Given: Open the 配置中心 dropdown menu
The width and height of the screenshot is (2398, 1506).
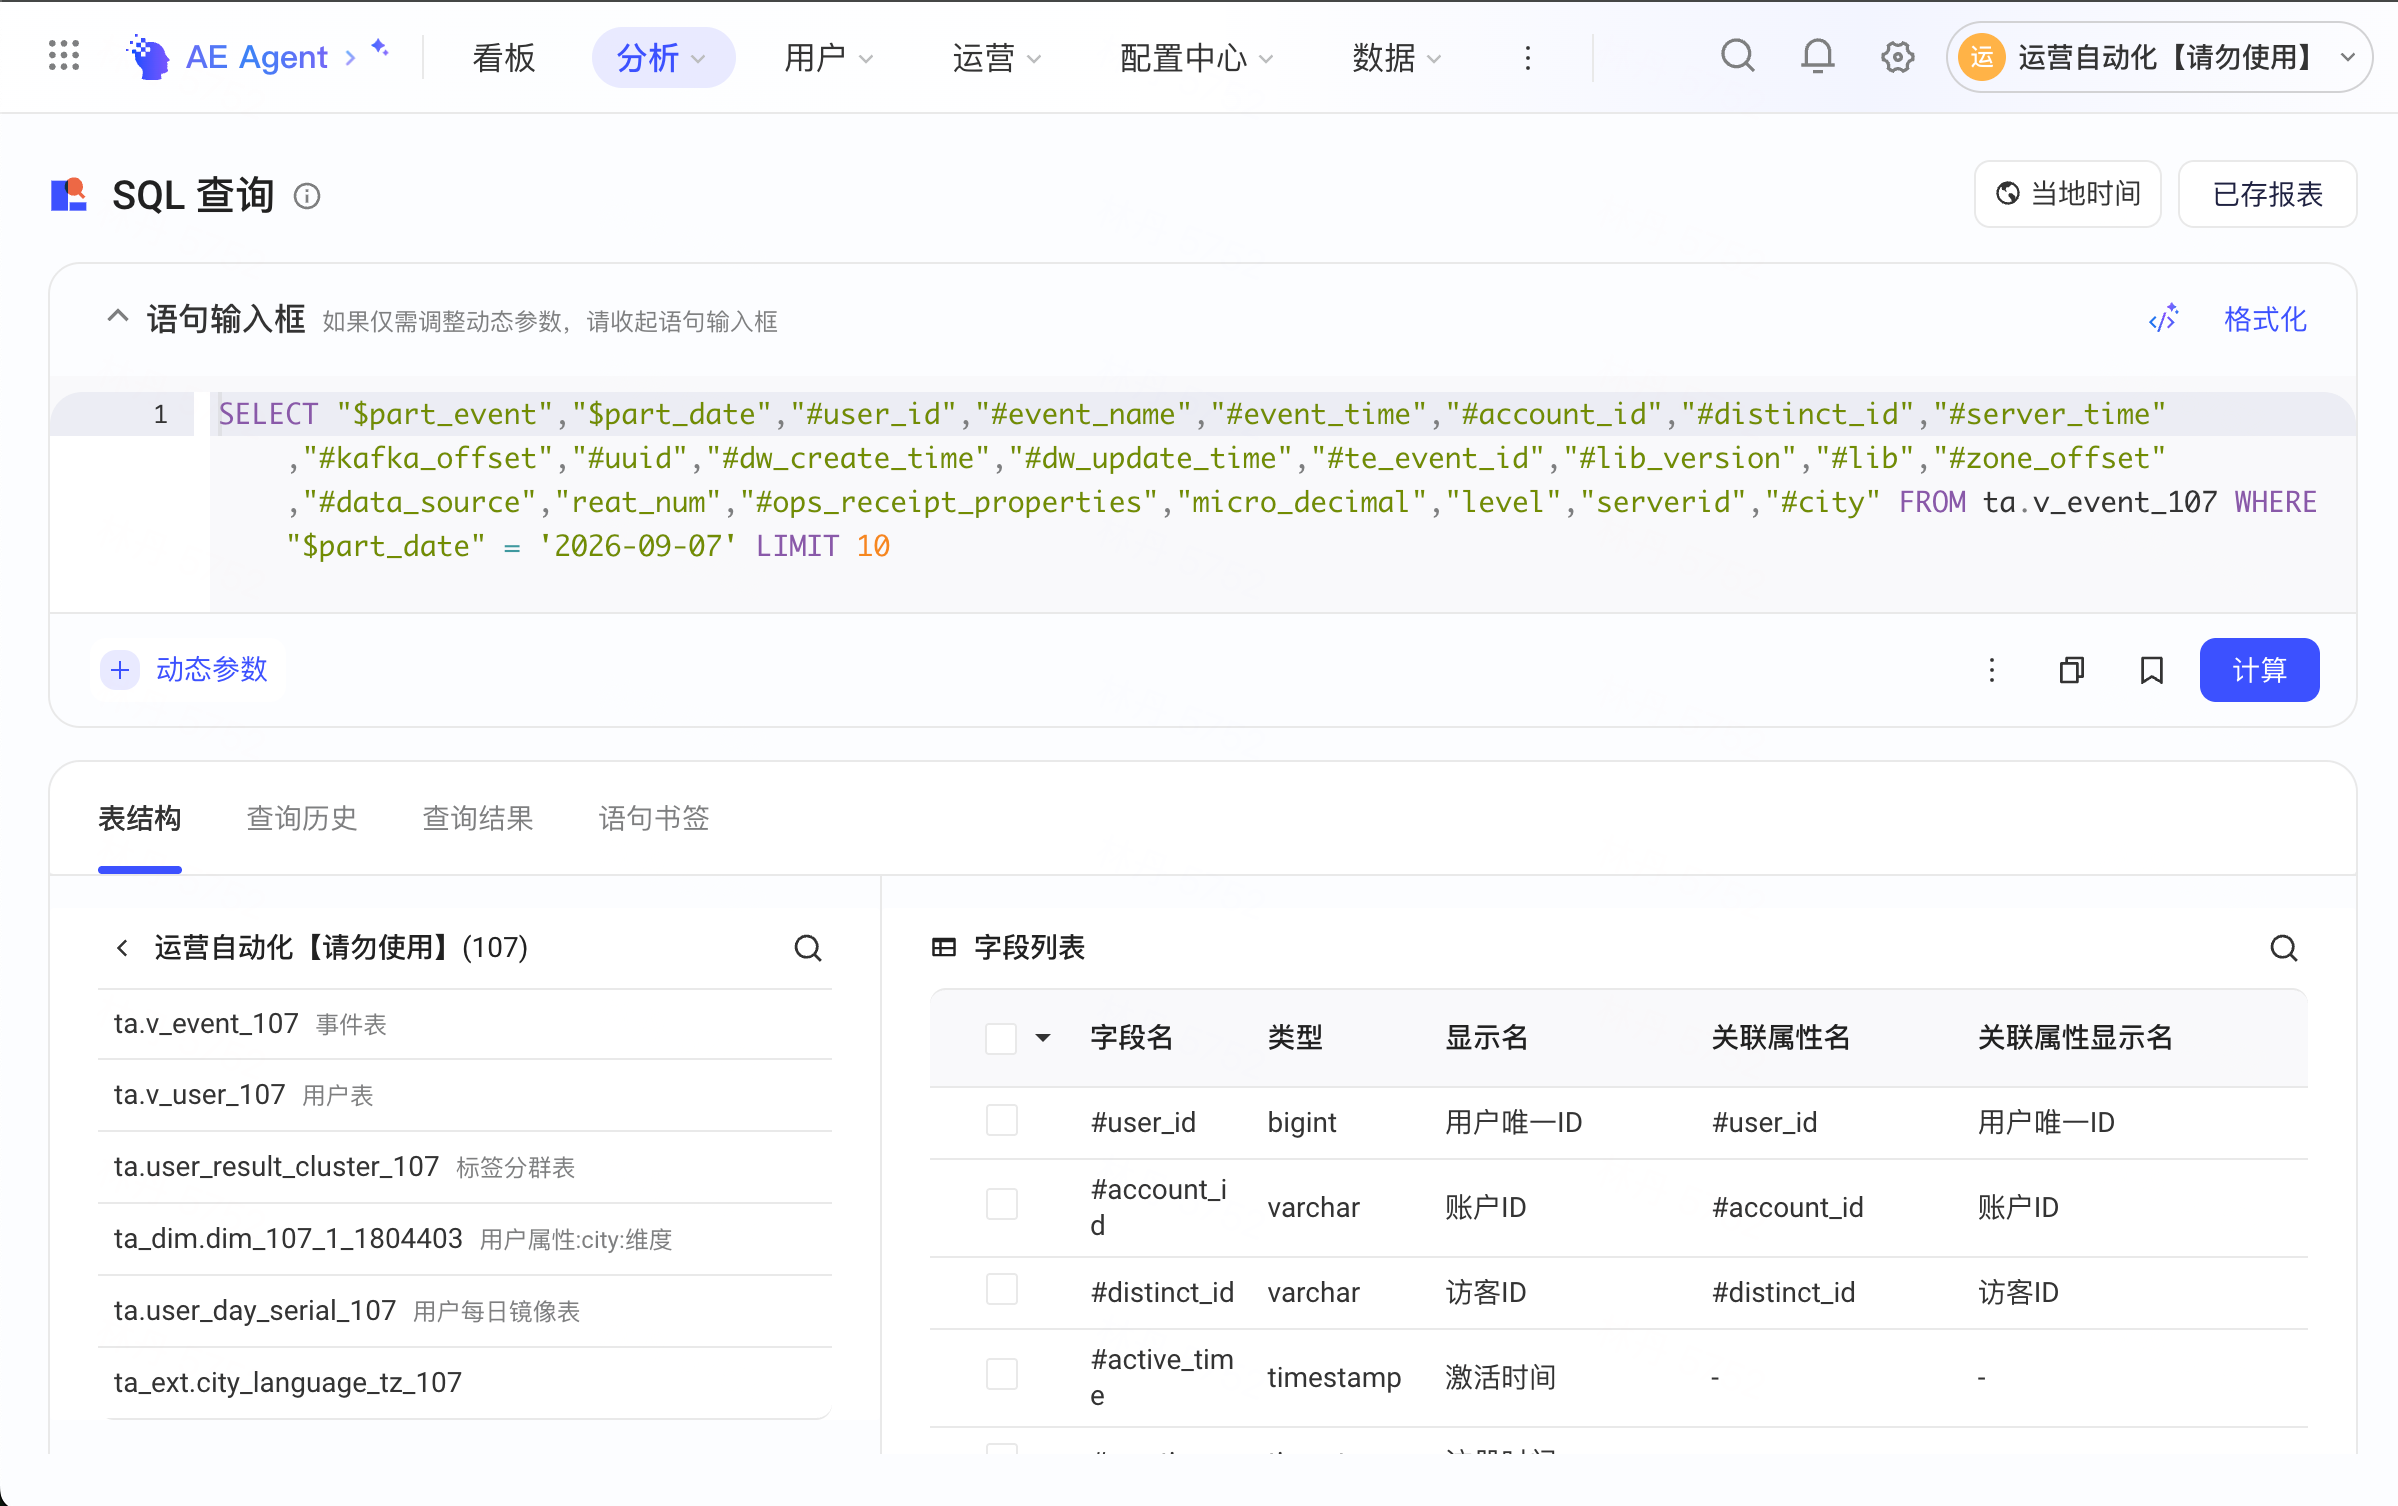Looking at the screenshot, I should click(1196, 58).
